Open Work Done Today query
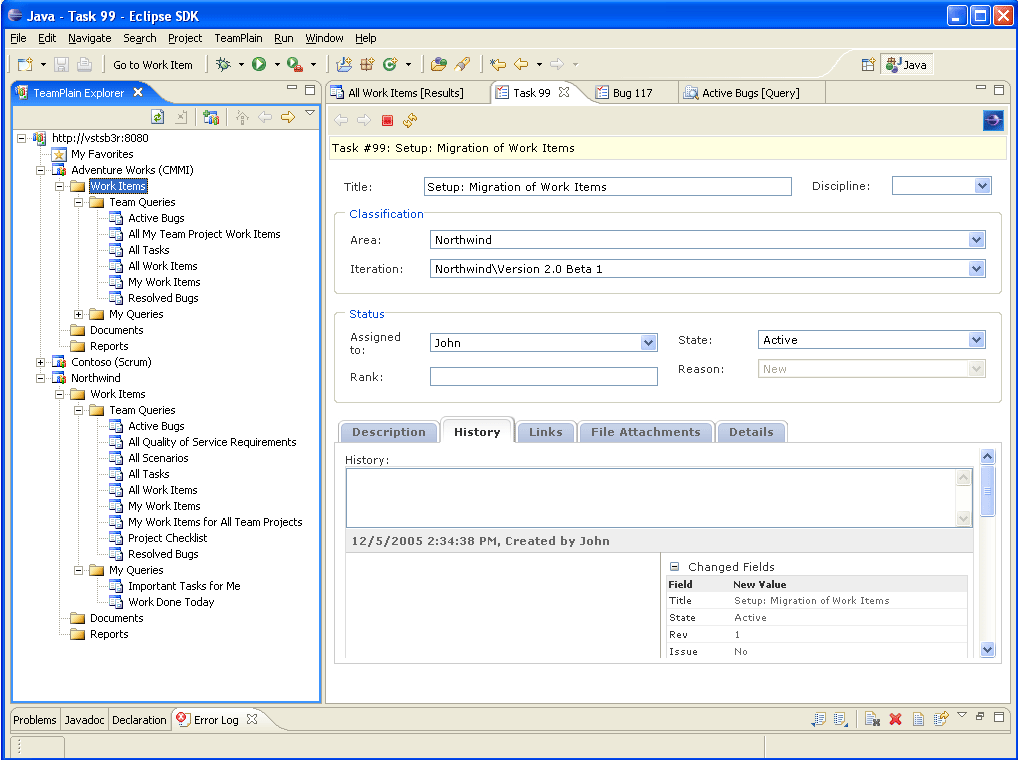Screen dimensions: 1018x760 (x=171, y=602)
